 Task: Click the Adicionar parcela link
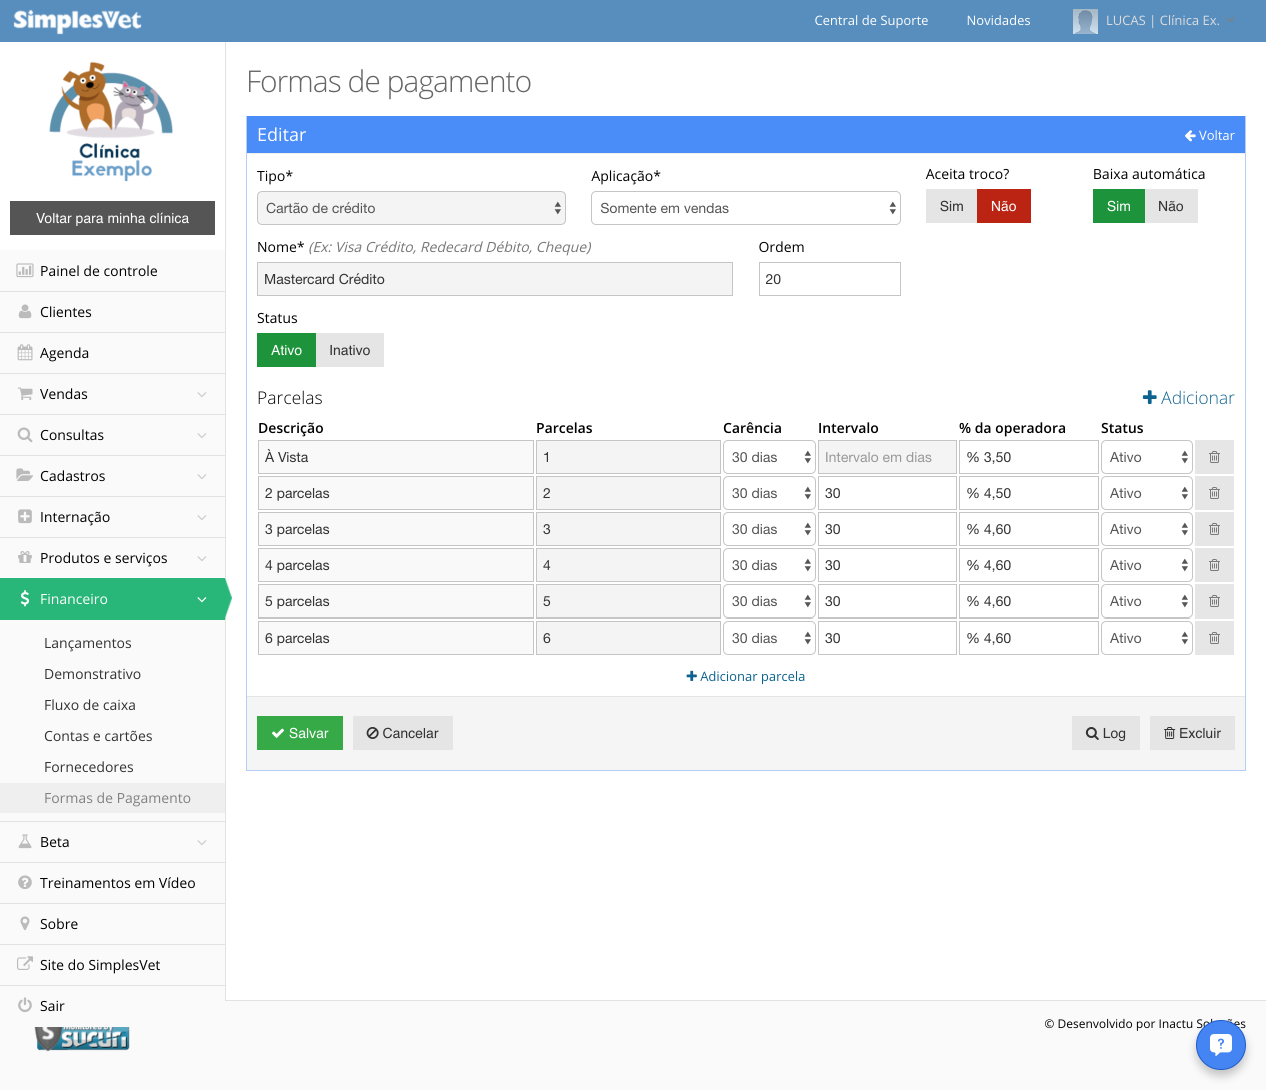746,676
